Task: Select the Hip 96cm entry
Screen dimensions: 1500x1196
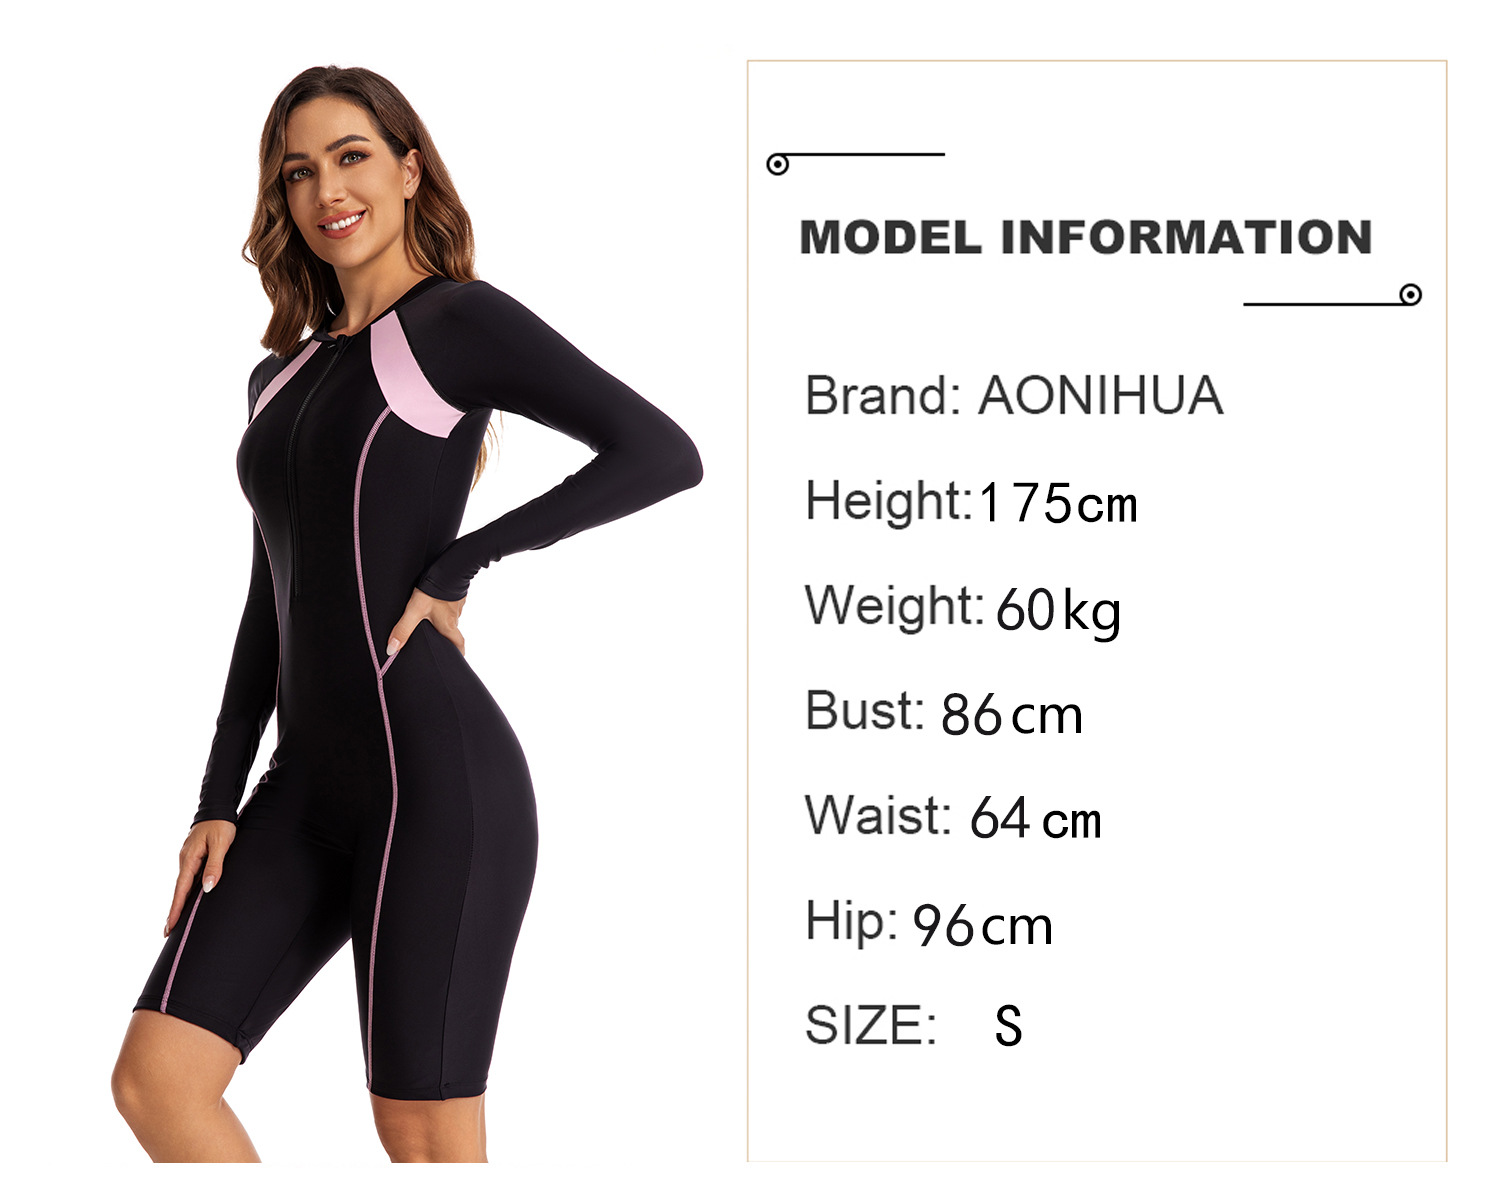Action: pos(929,923)
